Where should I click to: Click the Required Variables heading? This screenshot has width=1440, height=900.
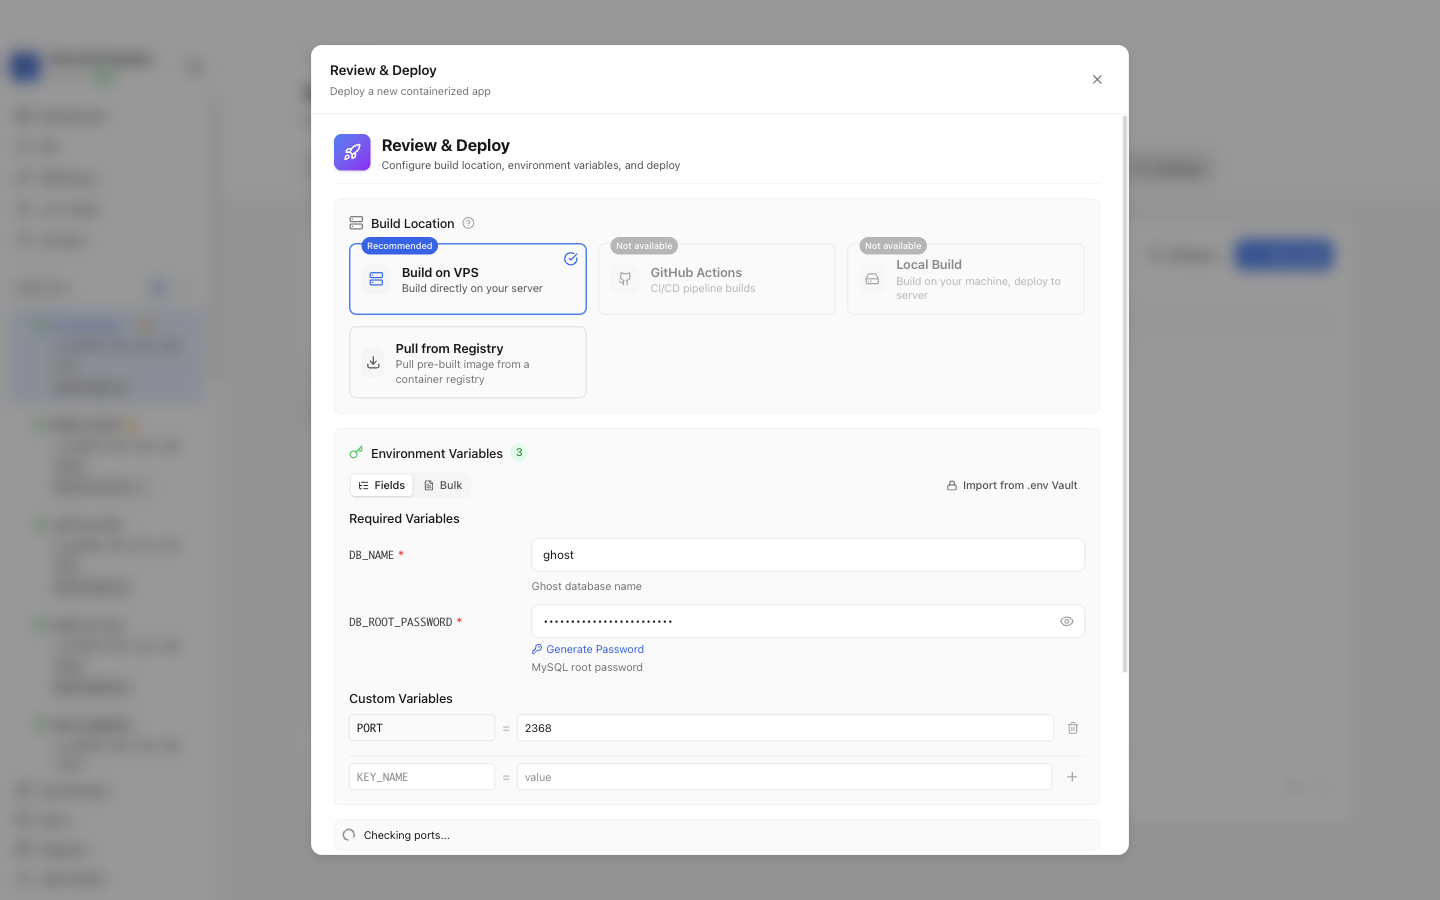point(404,519)
